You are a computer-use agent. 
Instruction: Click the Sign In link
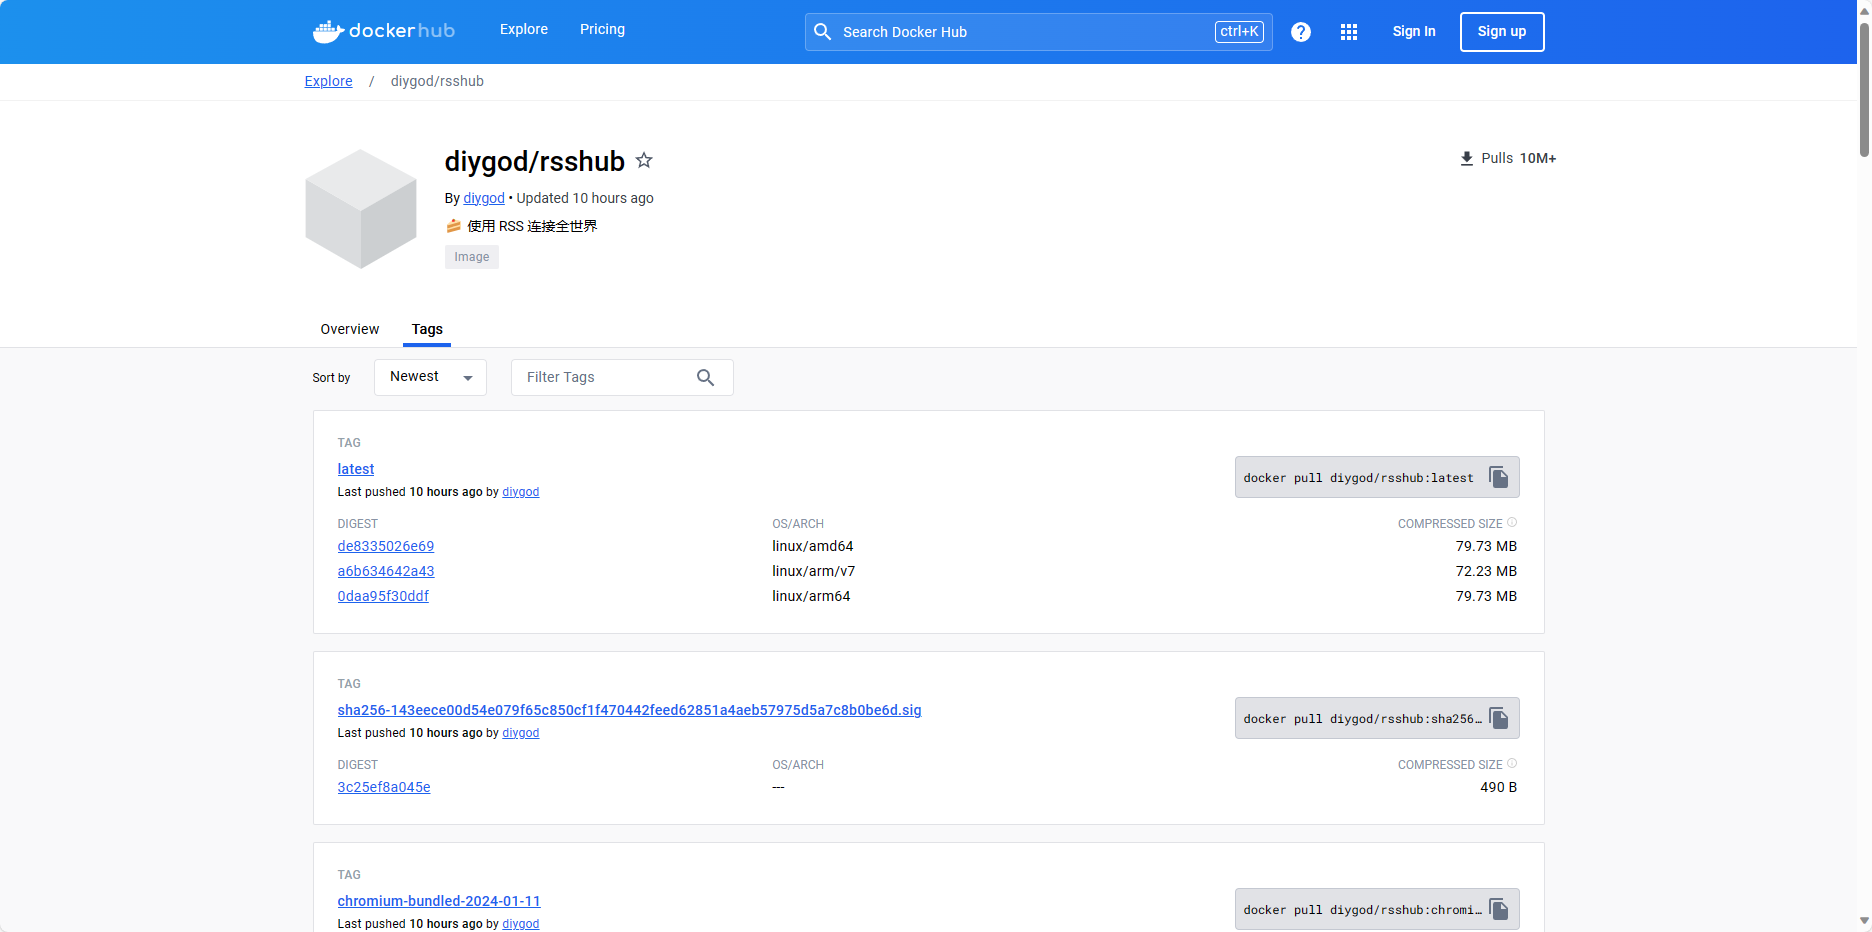coord(1414,32)
